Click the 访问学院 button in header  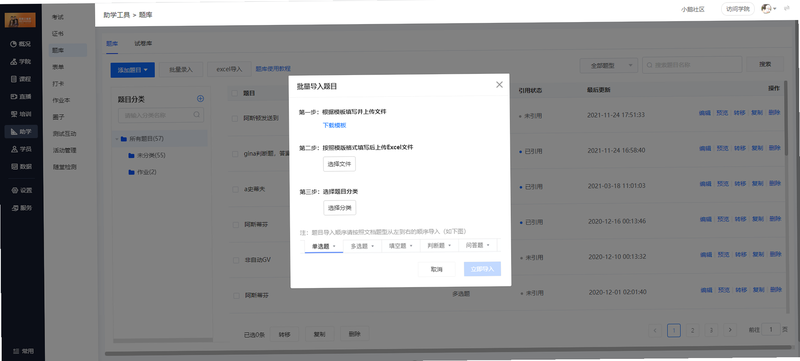(738, 9)
